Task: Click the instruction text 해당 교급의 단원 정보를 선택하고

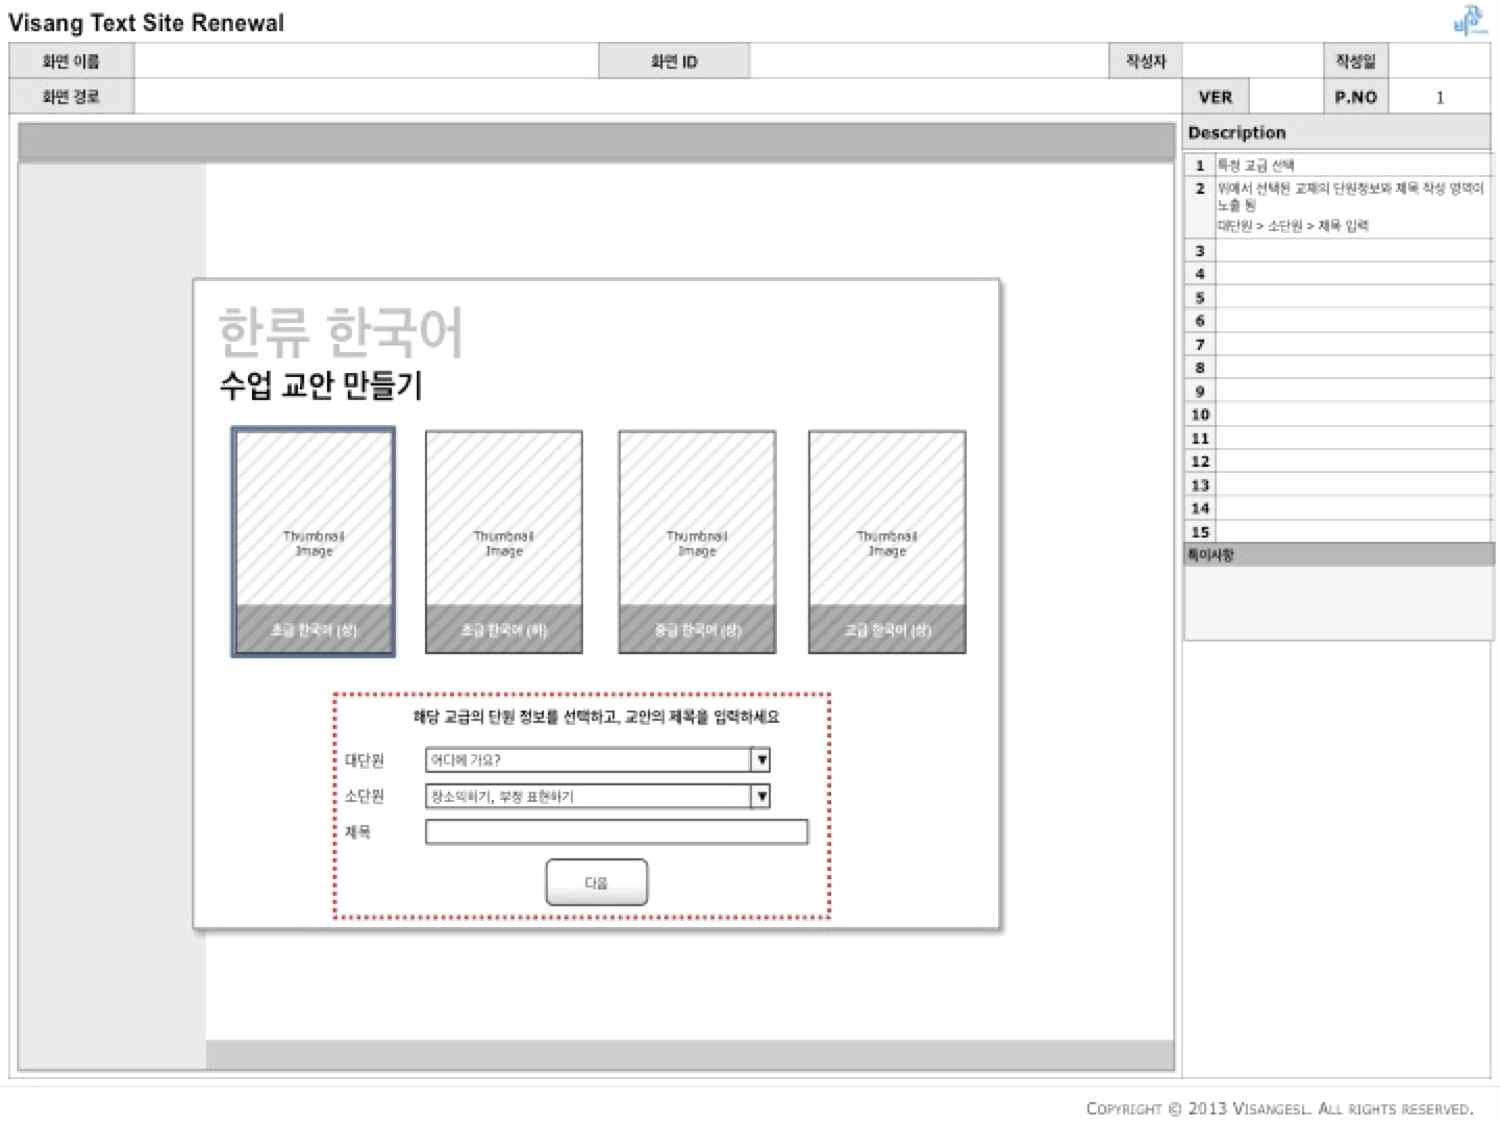Action: 597,717
